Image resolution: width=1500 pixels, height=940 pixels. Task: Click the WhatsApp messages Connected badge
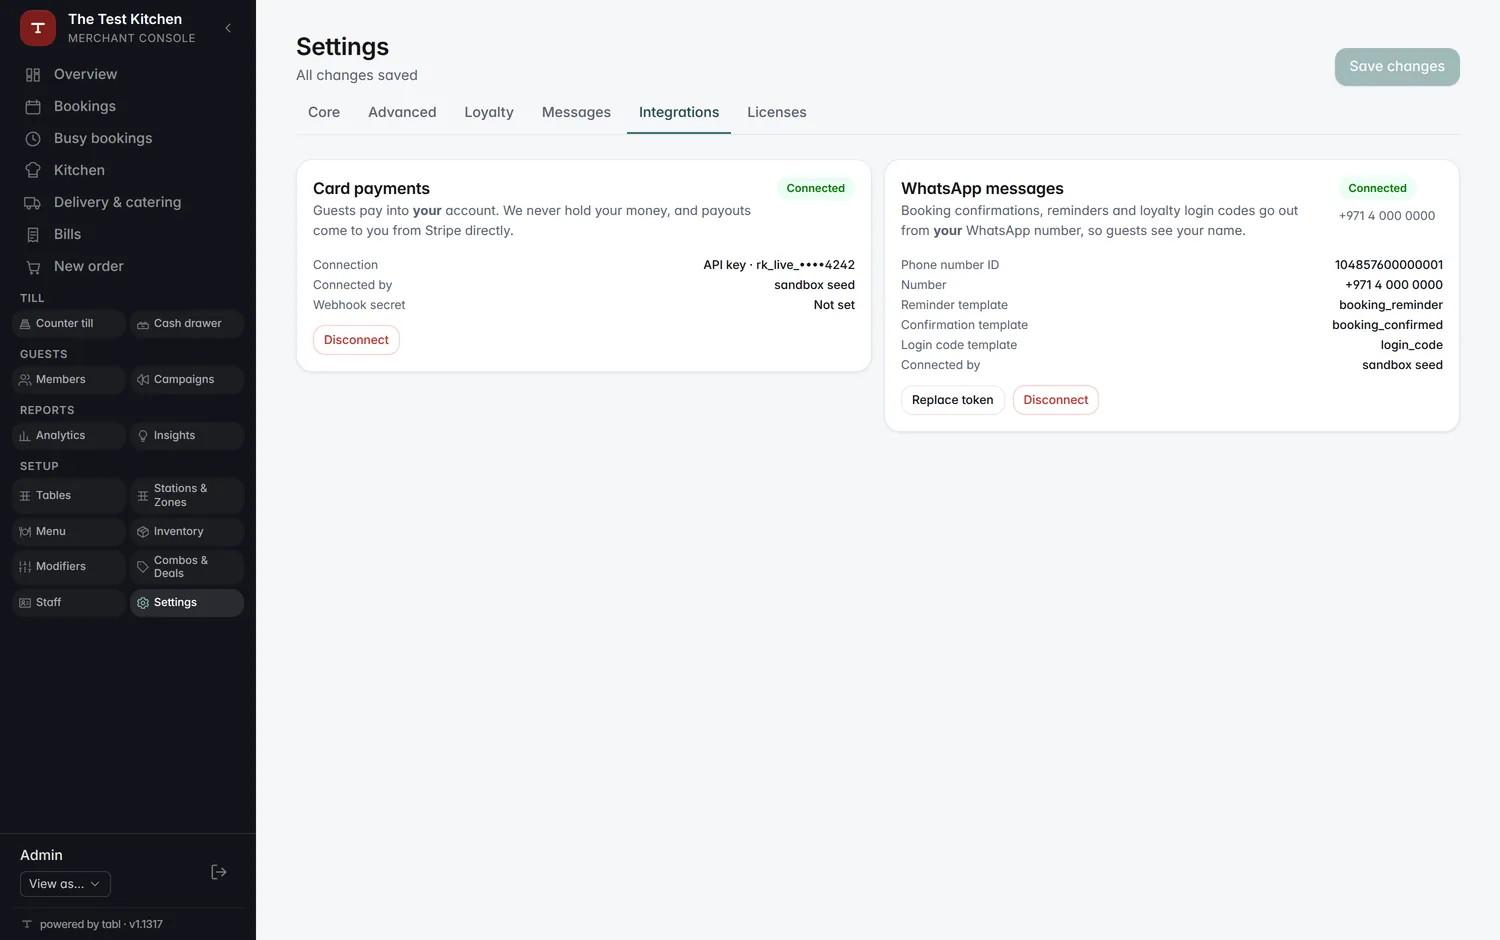pyautogui.click(x=1377, y=188)
